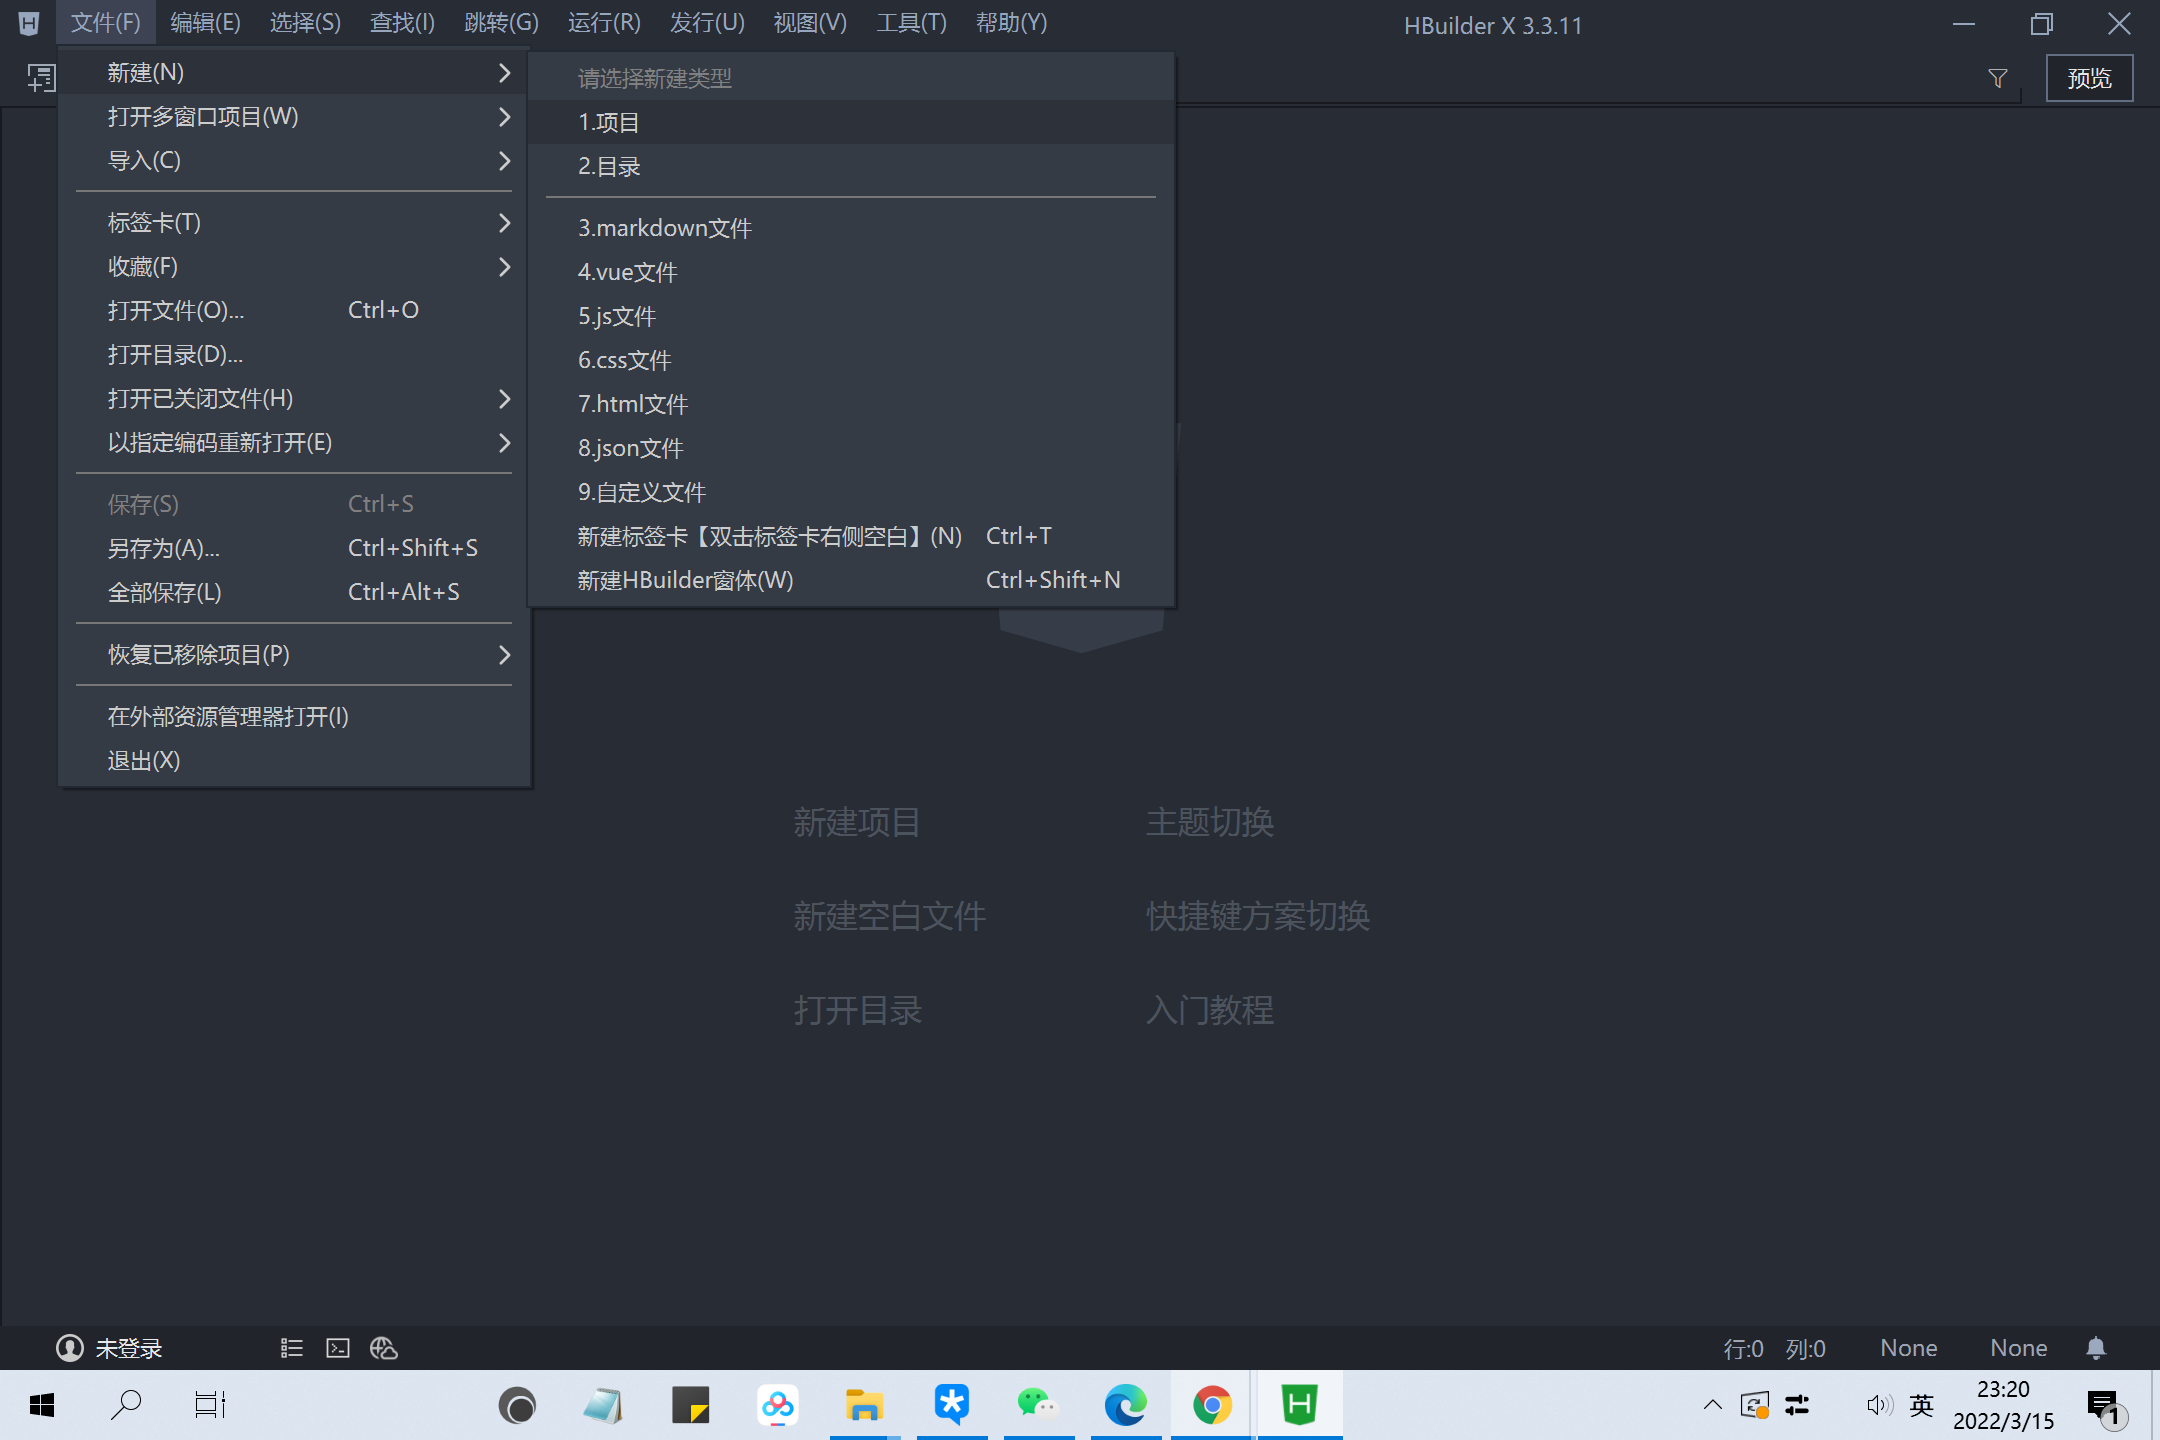Open the 发行(U) menu

[x=707, y=23]
